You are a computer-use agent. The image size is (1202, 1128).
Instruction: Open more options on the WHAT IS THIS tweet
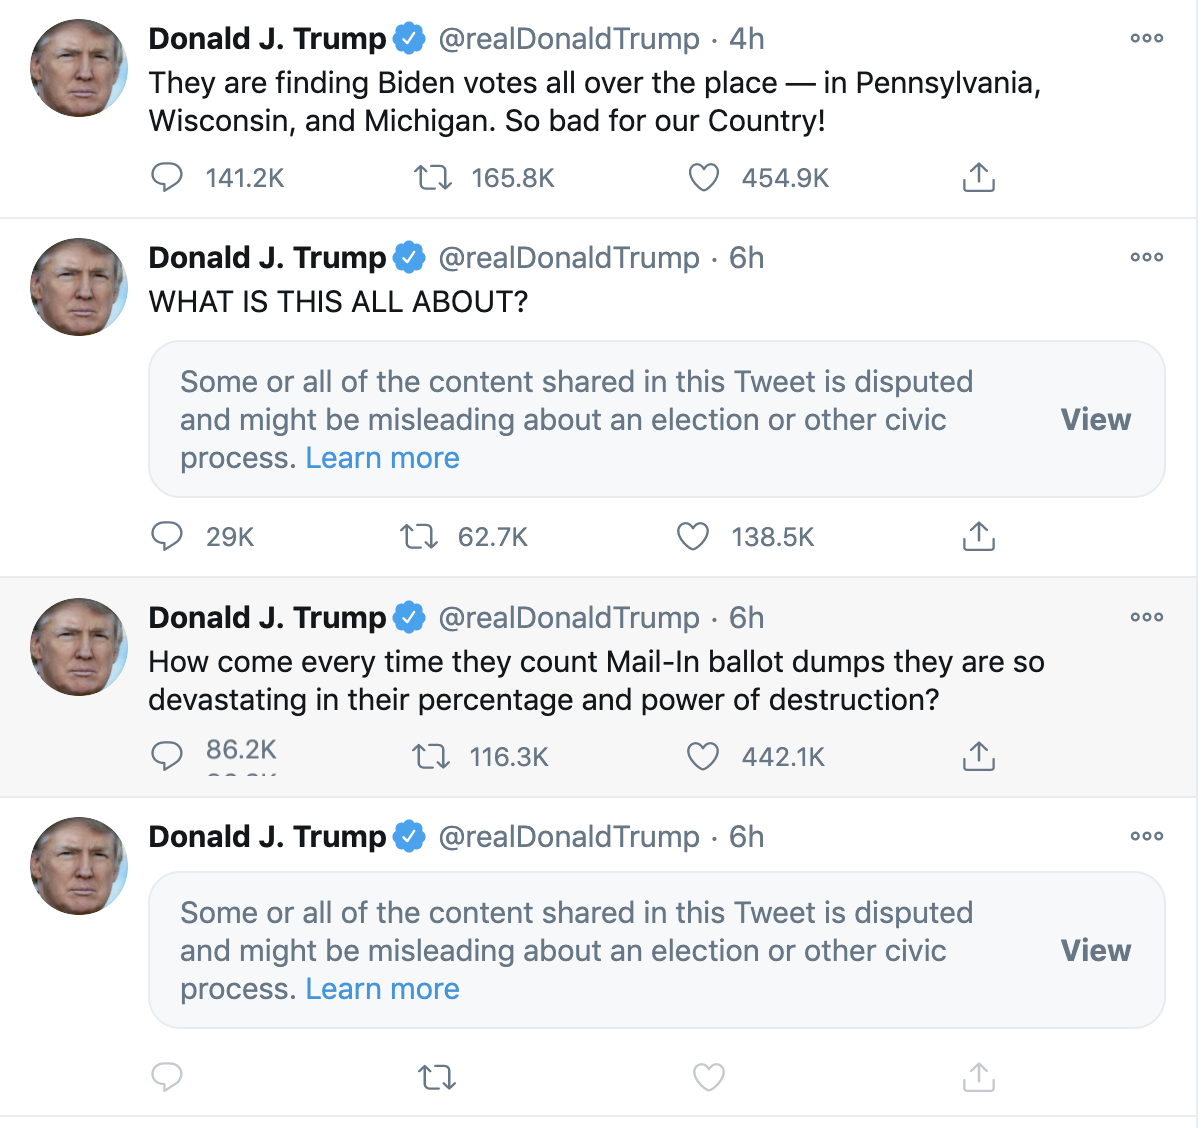(1146, 258)
